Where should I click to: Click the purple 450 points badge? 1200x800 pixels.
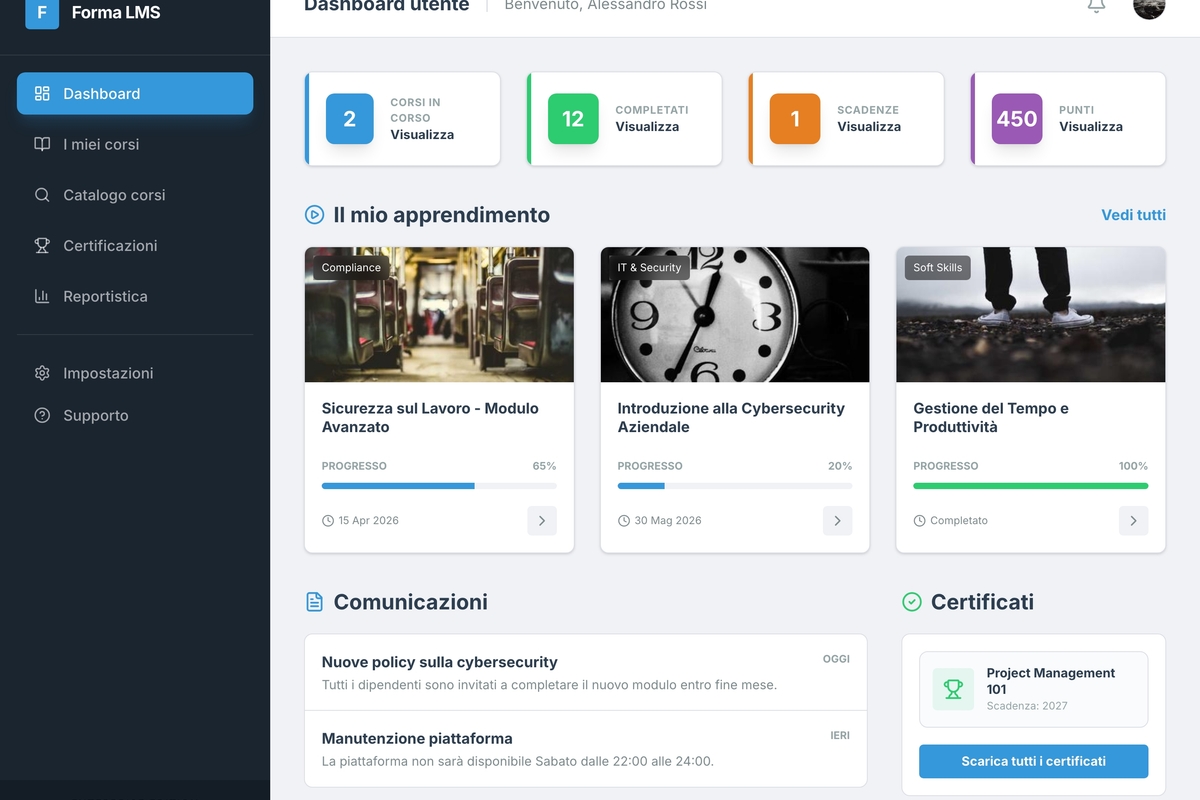click(1017, 119)
